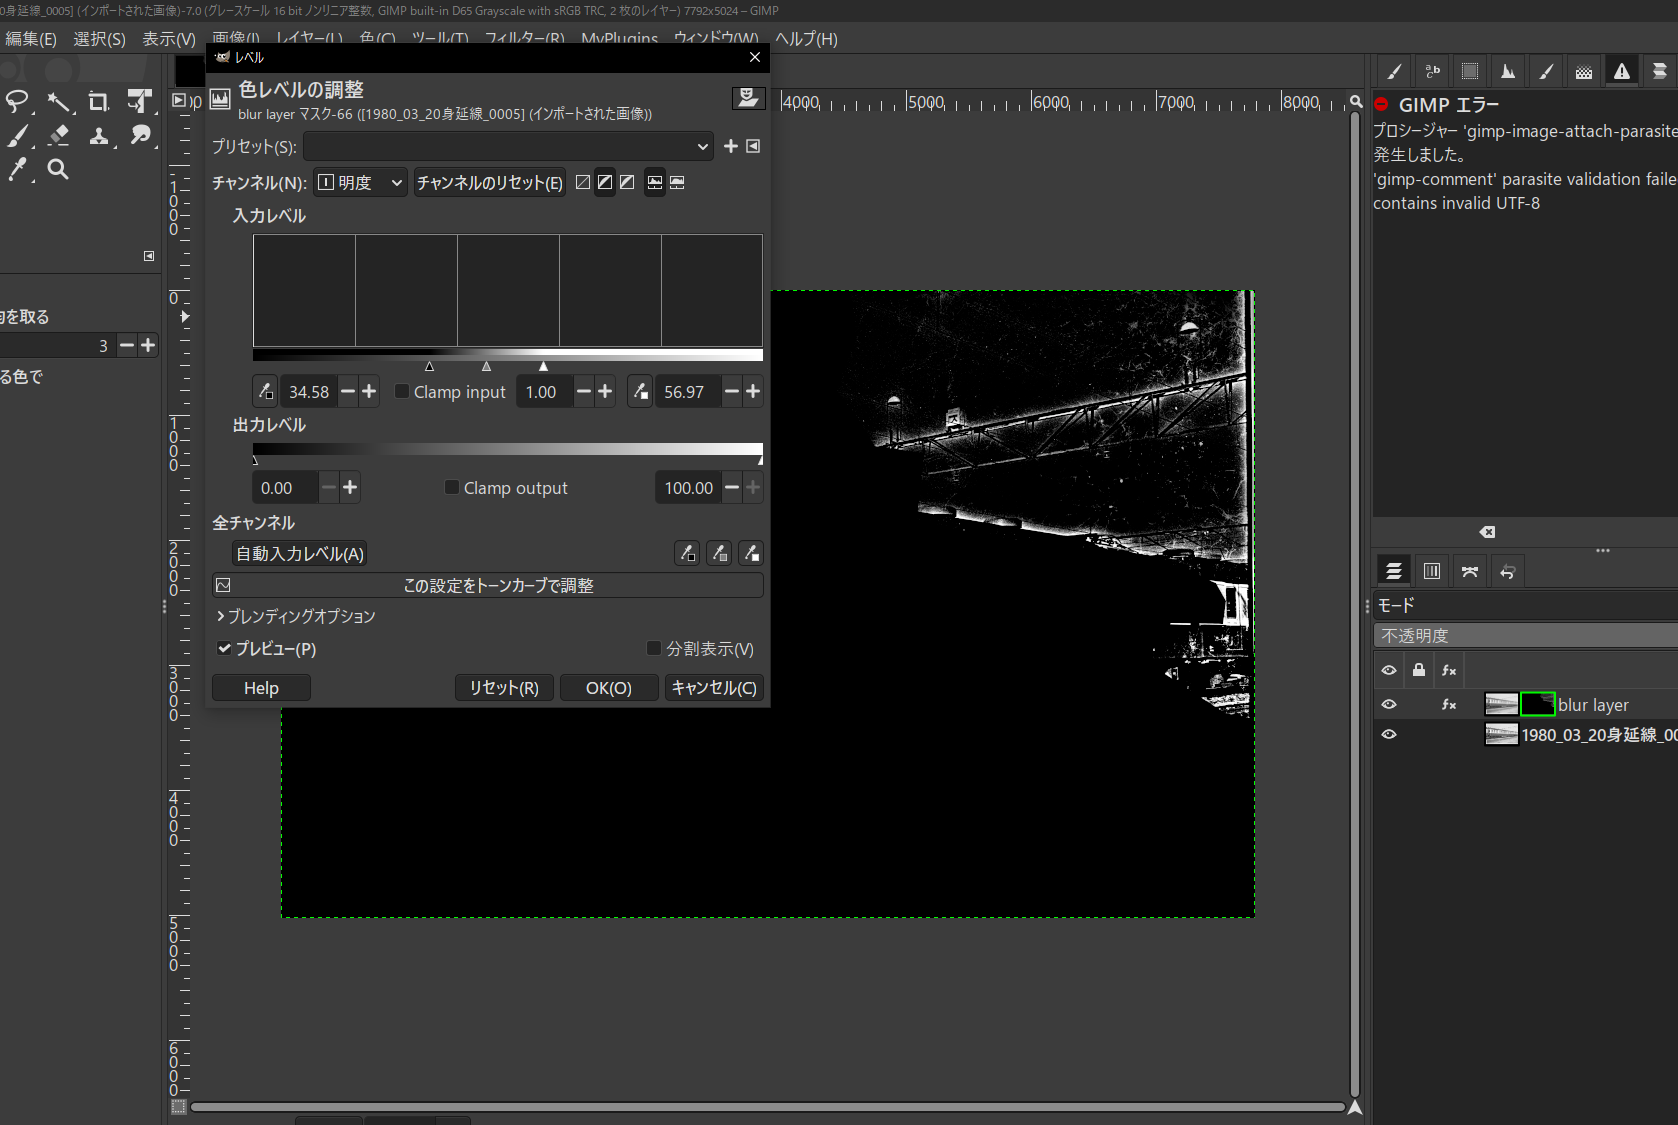
Task: Decrease the gamma value 1.00
Action: pyautogui.click(x=584, y=392)
